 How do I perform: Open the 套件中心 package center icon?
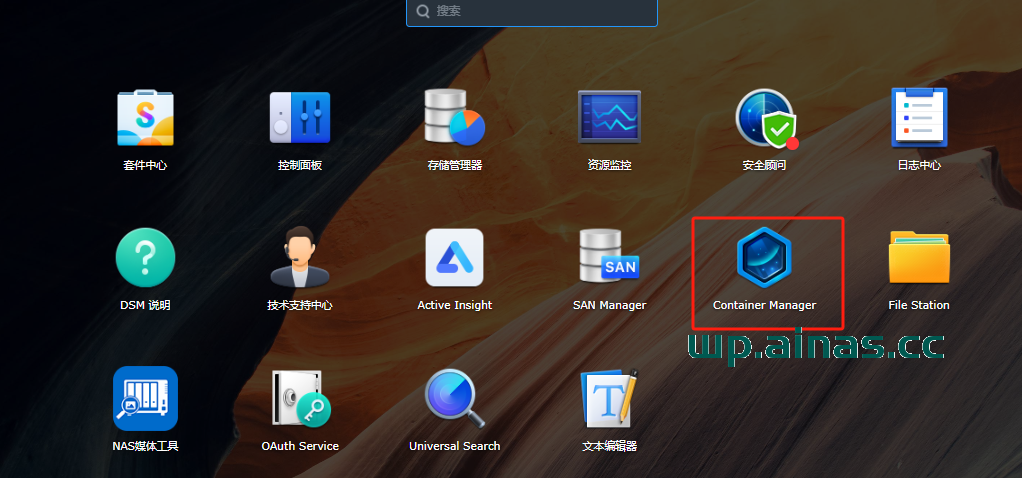click(x=145, y=117)
